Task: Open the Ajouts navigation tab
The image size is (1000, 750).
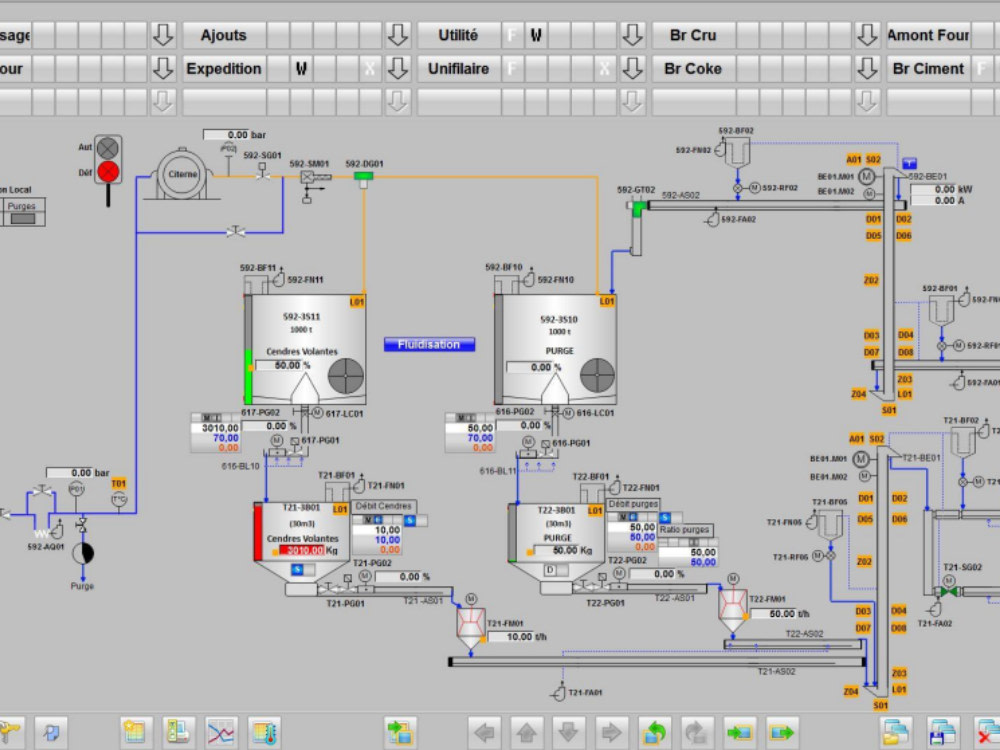Action: (224, 35)
